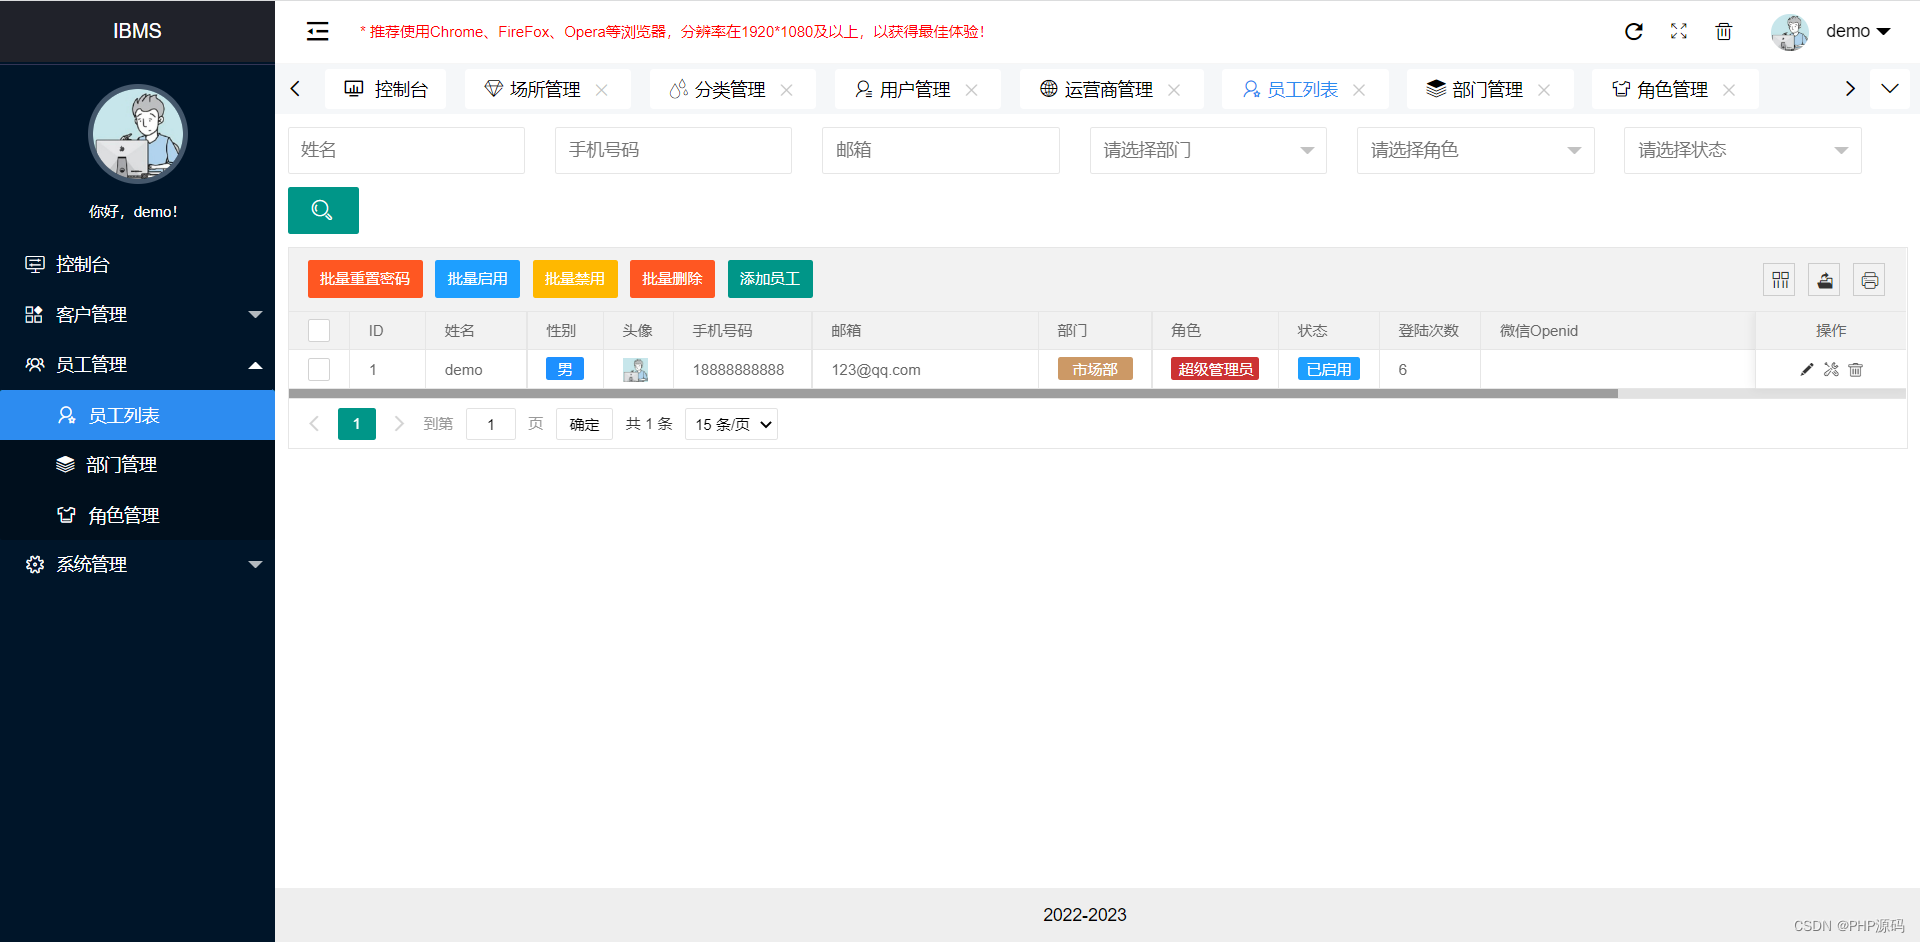The height and width of the screenshot is (942, 1920).
Task: Open the 请选择状态 dropdown
Action: pyautogui.click(x=1742, y=150)
